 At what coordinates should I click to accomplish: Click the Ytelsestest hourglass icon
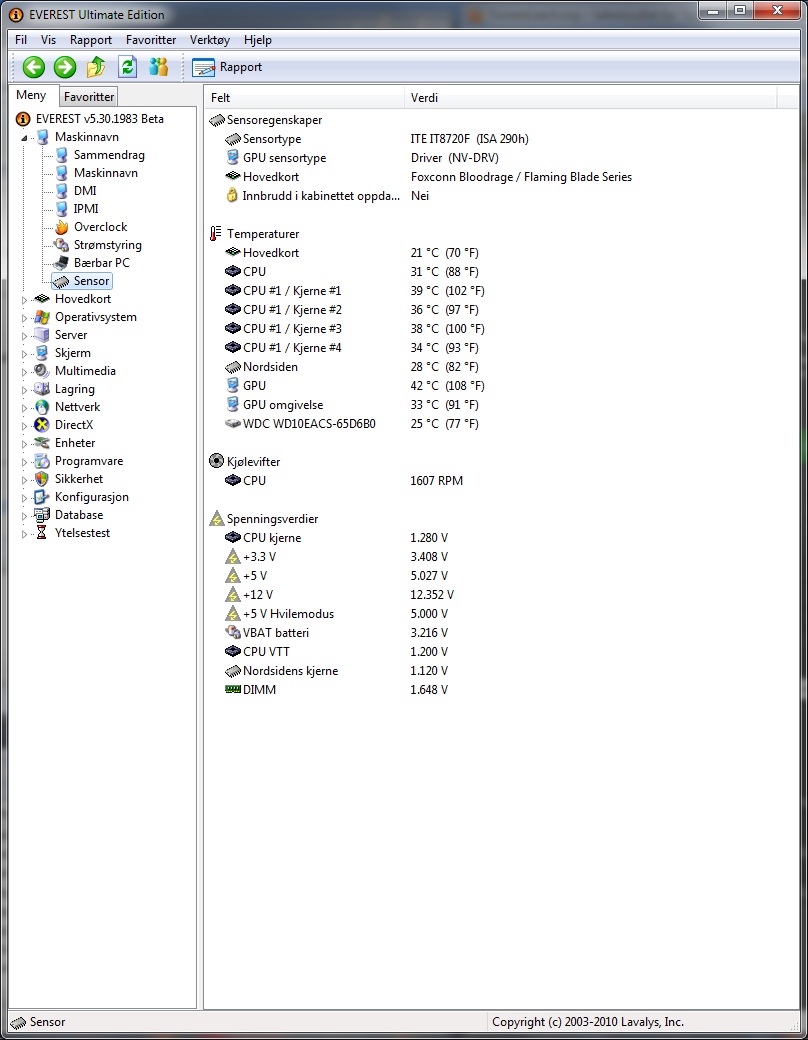(42, 533)
